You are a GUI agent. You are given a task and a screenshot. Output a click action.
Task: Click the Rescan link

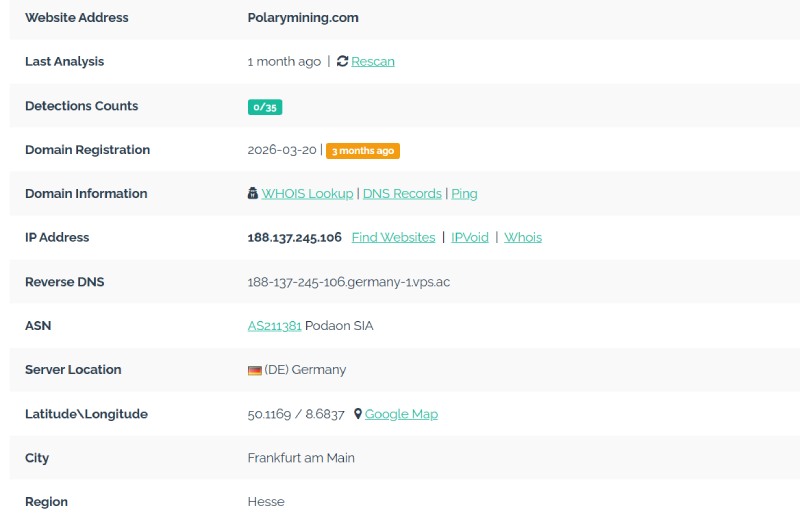373,61
